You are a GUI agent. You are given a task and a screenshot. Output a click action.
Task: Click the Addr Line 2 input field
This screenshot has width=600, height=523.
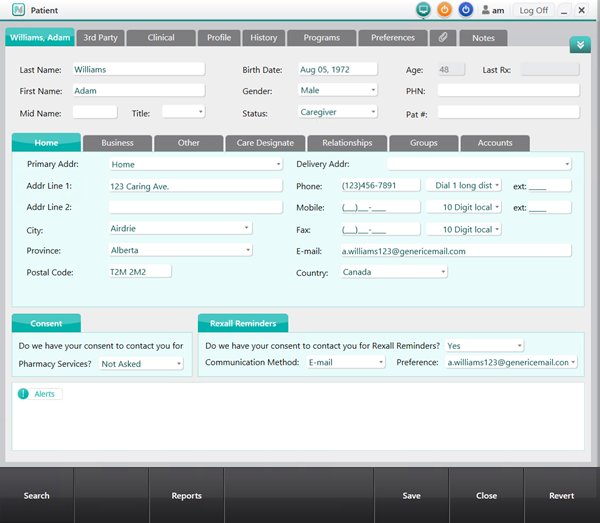click(196, 207)
